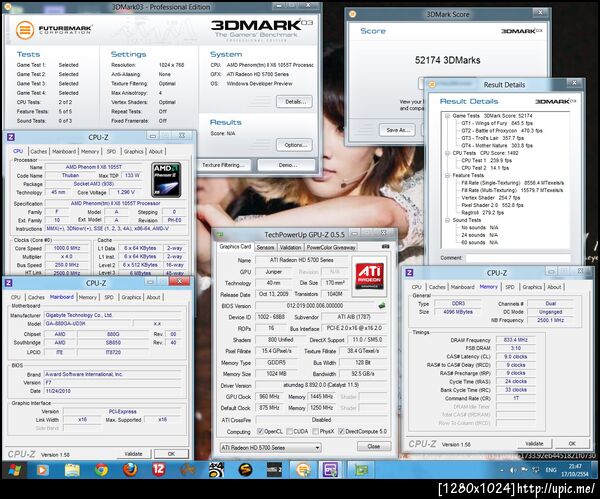Click the 3DMark Score window title icon
Screen dimensions: 600x499
click(353, 14)
